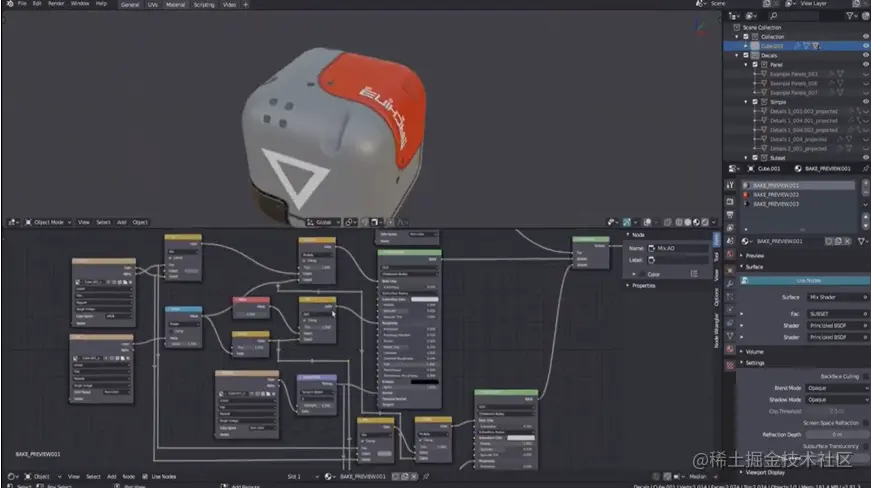The width and height of the screenshot is (871, 488).
Task: Hide the Decals collection eye icon
Action: [865, 56]
